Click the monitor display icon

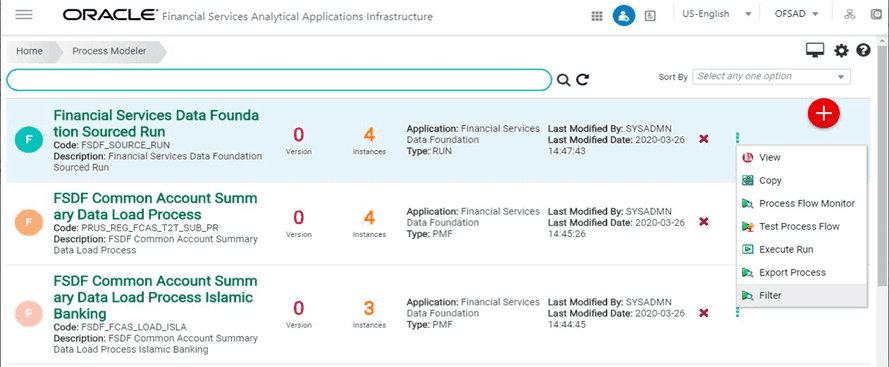(815, 50)
